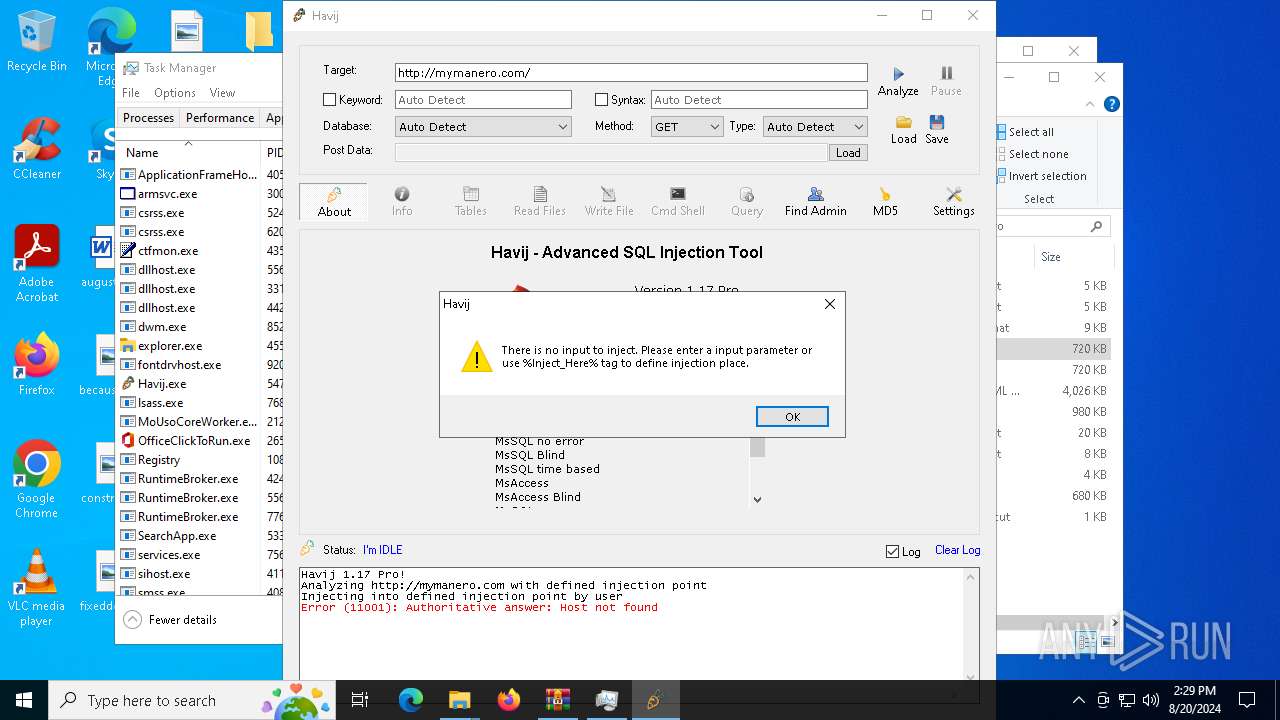
Task: Open Adobe Acrobat desktop icon
Action: [37, 264]
